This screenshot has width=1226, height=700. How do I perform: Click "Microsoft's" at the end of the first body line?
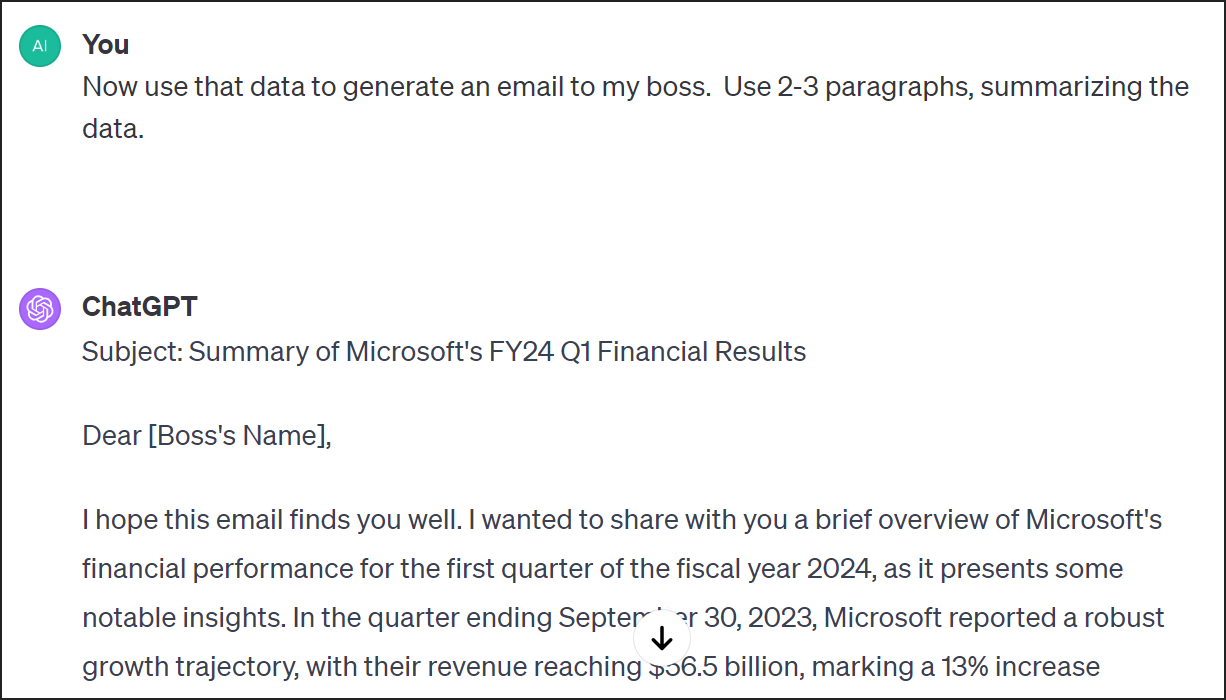tap(1094, 520)
